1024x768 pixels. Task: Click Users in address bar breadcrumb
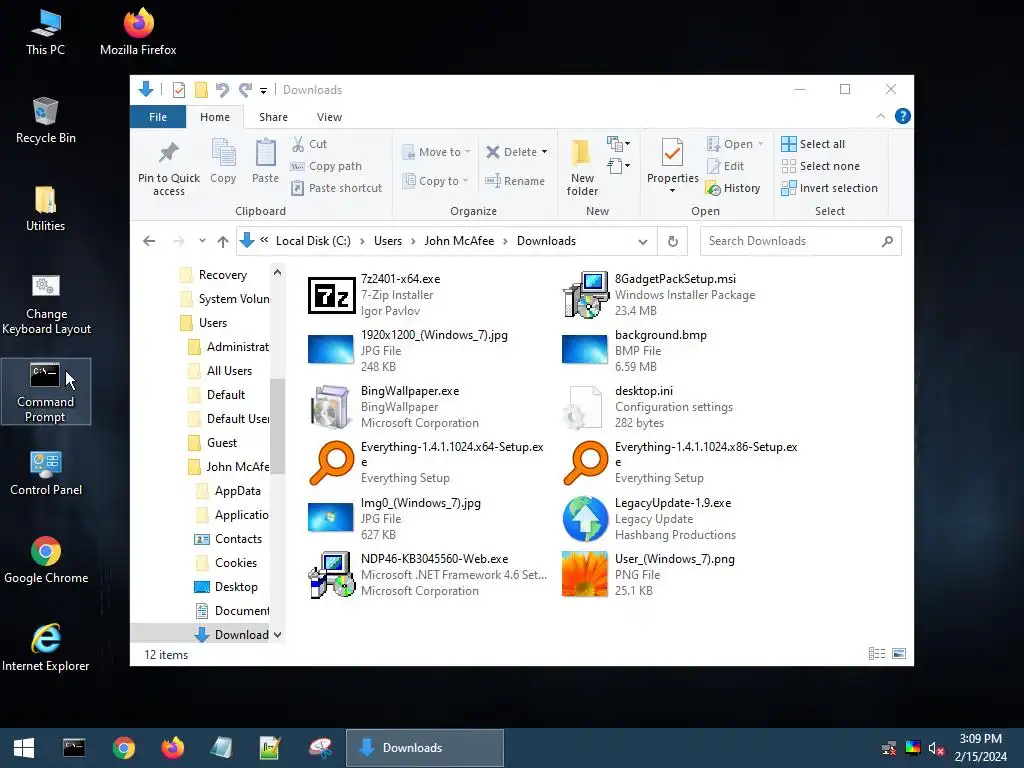[388, 241]
